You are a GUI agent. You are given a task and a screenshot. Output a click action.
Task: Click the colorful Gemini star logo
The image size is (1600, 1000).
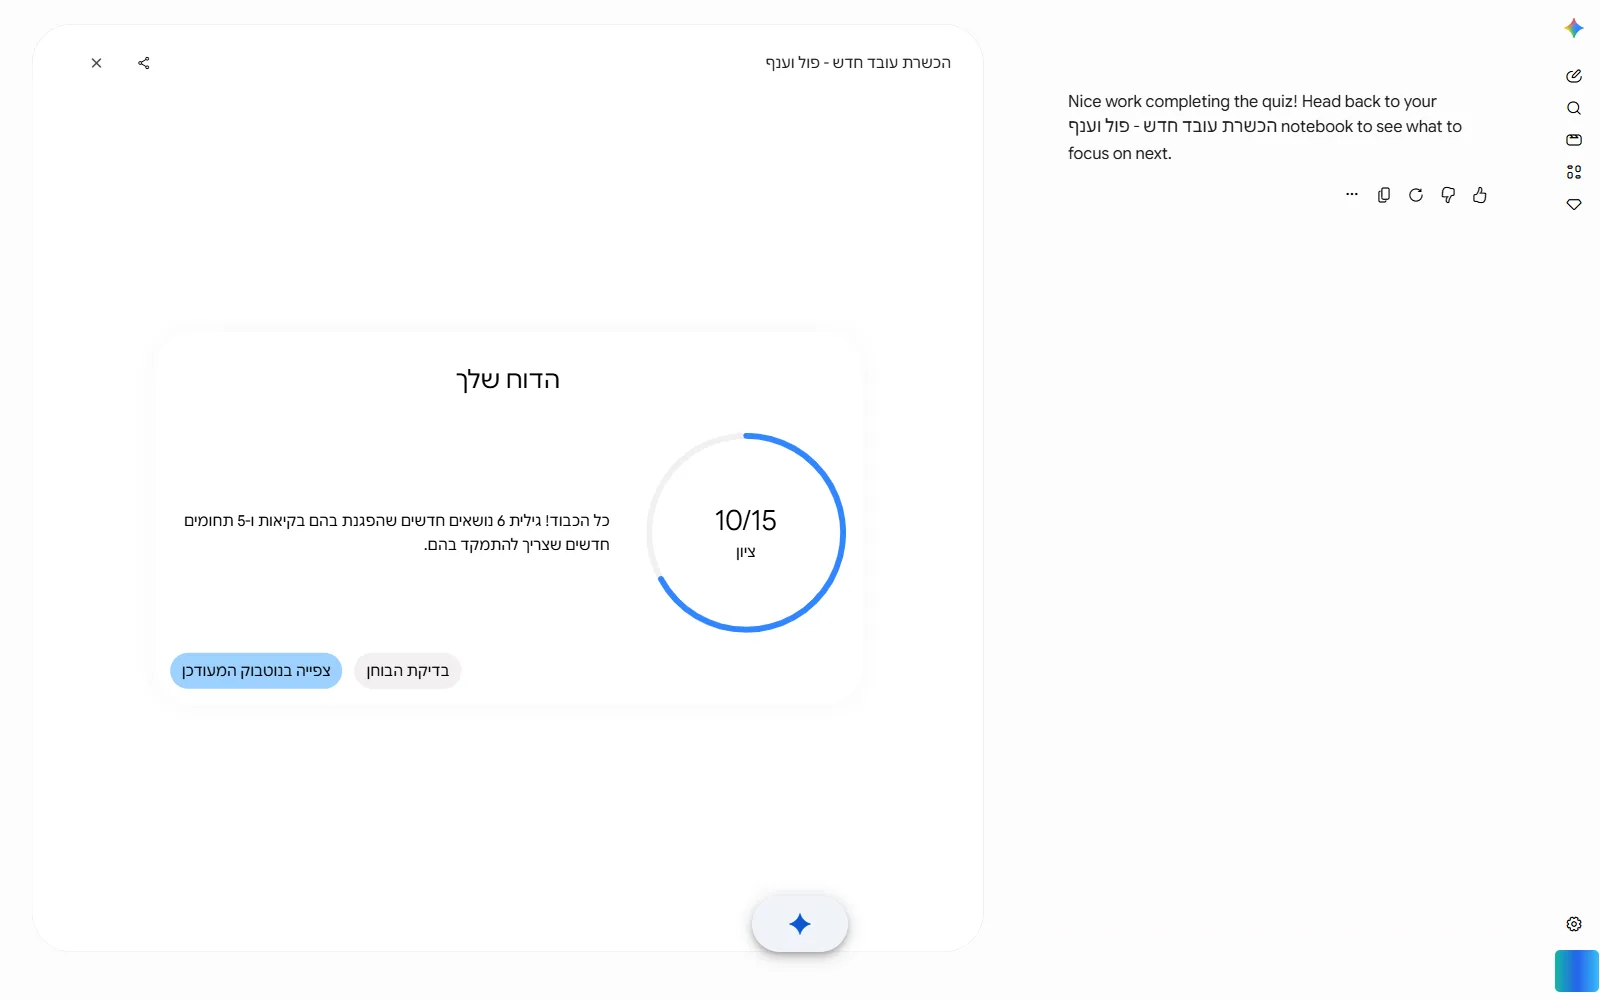pyautogui.click(x=1574, y=28)
